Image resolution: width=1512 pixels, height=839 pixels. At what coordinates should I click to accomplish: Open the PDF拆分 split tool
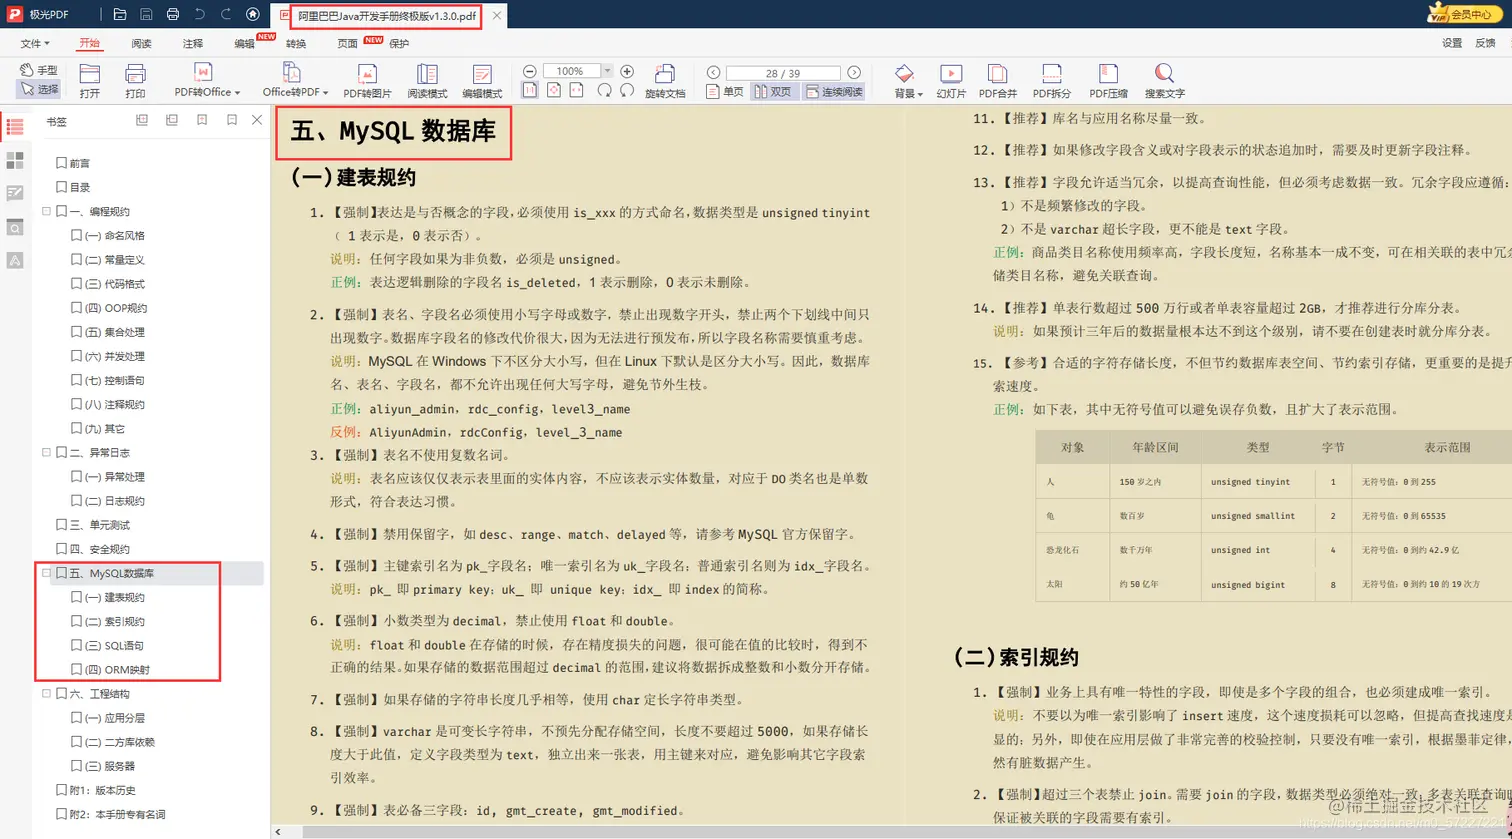tap(1051, 81)
